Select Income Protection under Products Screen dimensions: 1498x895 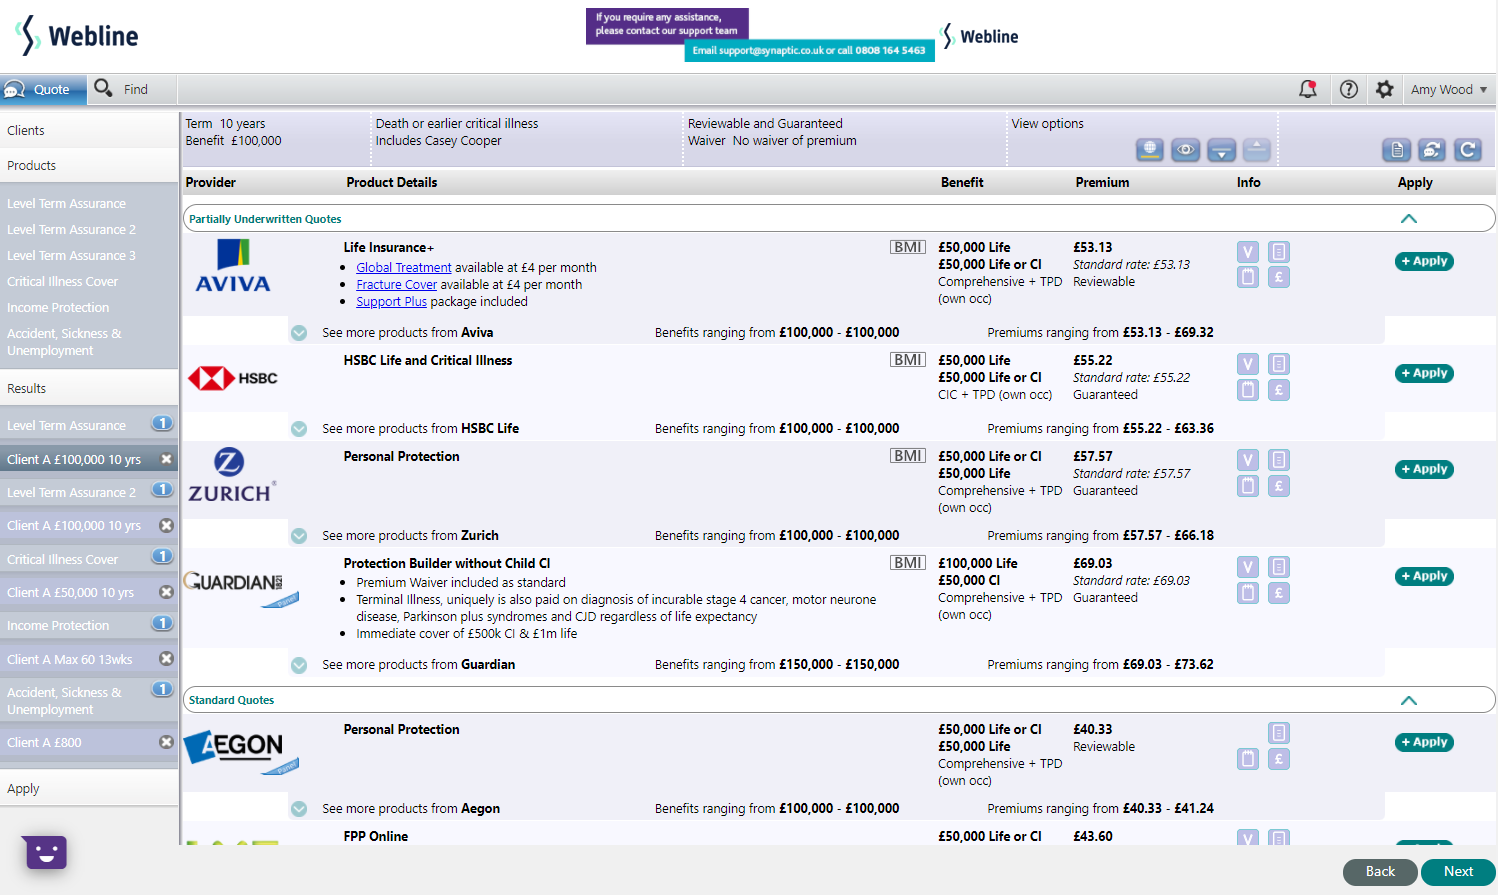(x=58, y=307)
